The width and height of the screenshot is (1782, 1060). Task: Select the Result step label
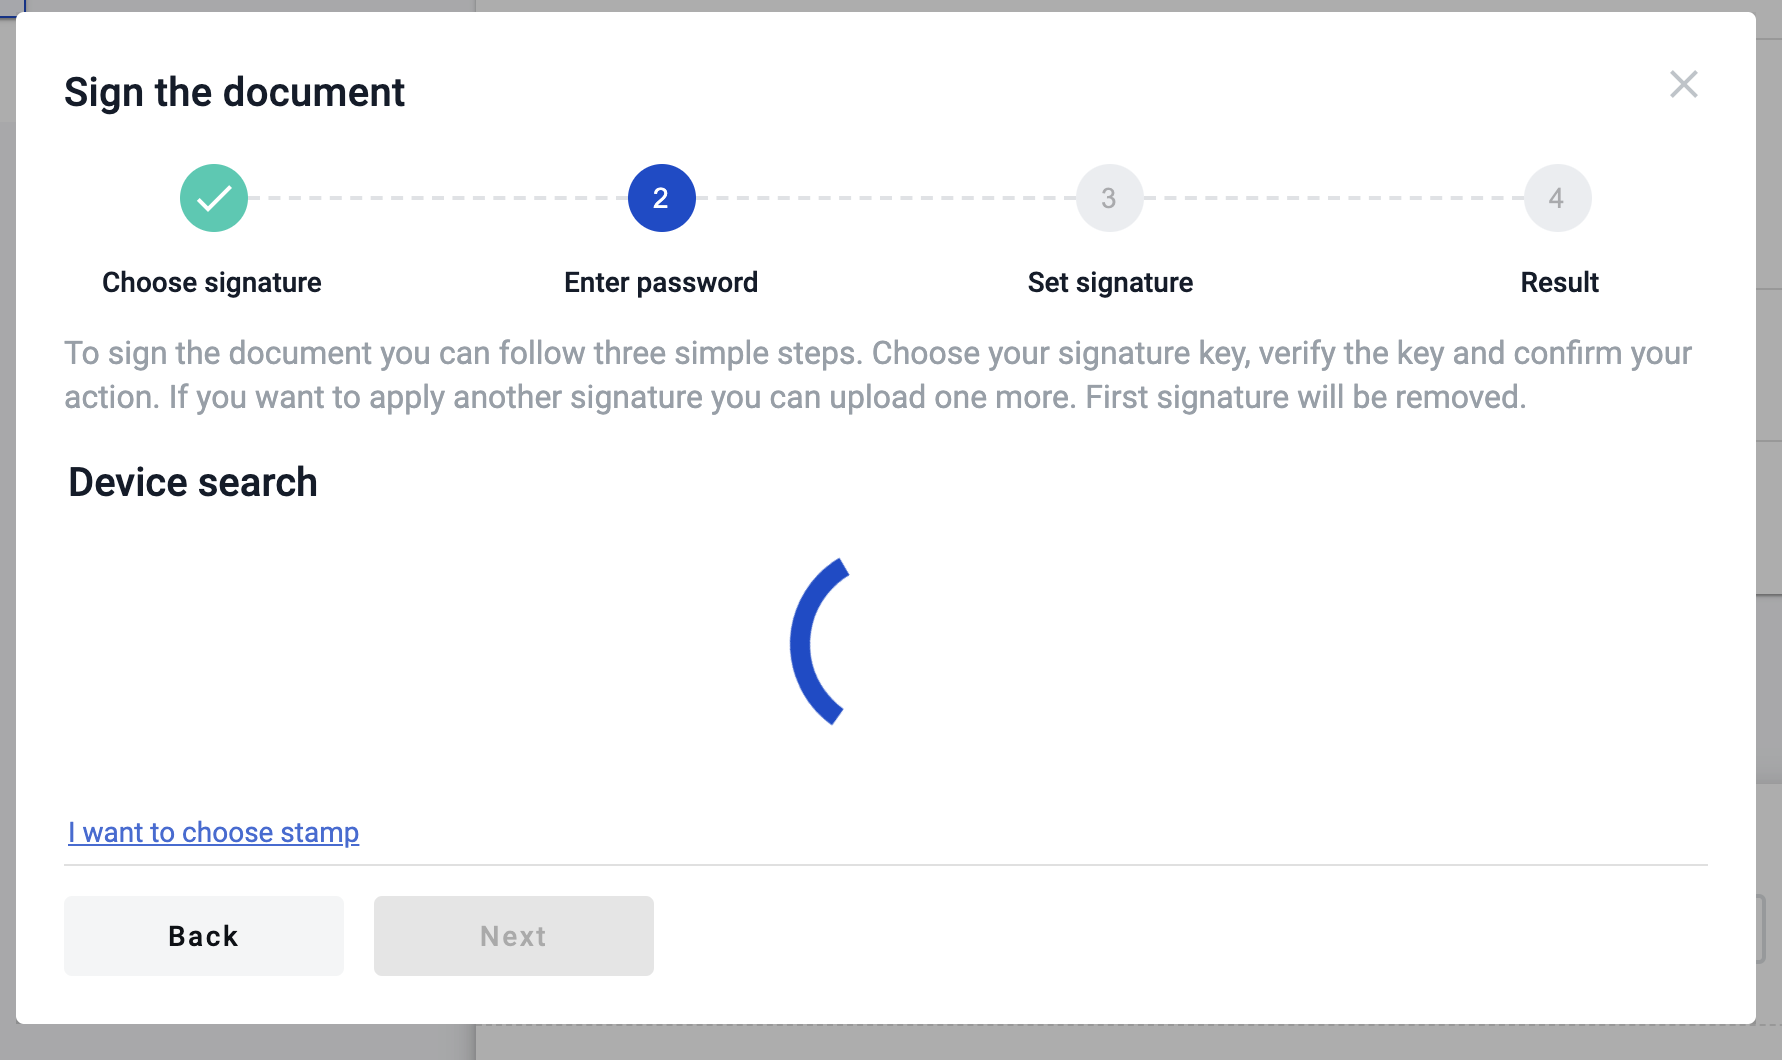point(1559,283)
